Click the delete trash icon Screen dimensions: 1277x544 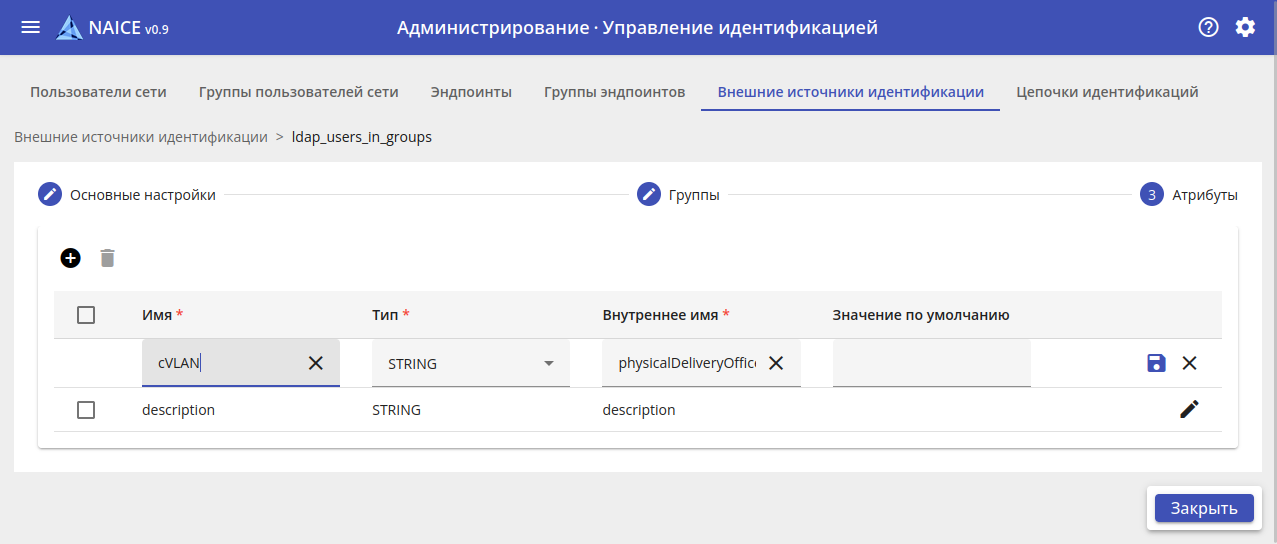(x=108, y=258)
